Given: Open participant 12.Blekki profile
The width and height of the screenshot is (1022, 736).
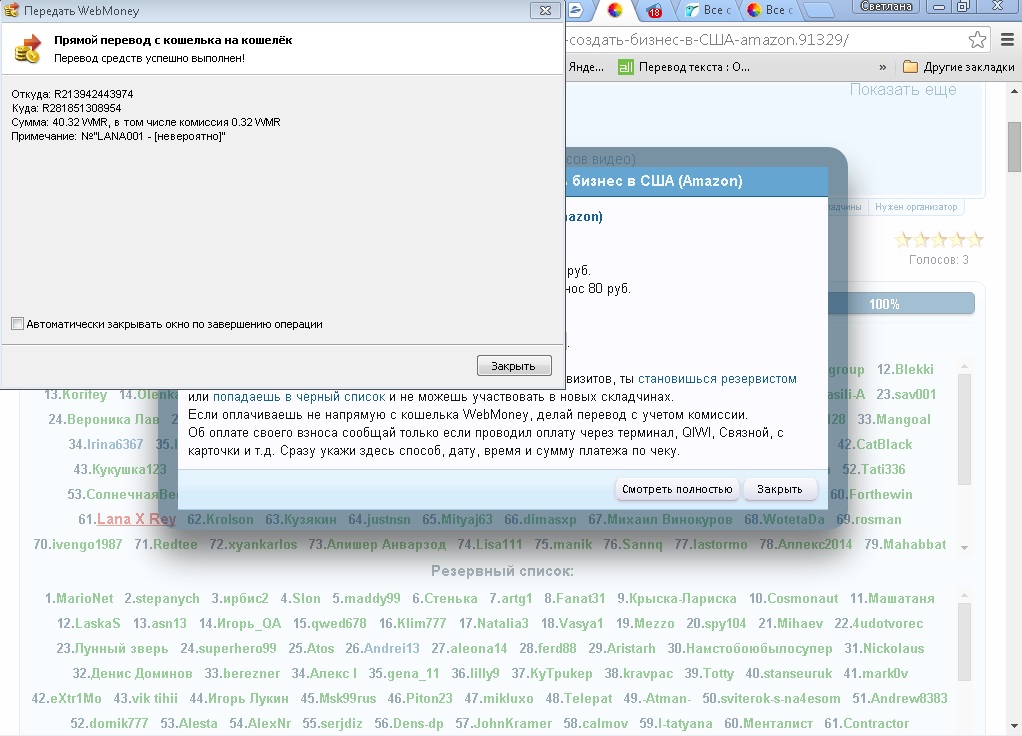Looking at the screenshot, I should 905,369.
